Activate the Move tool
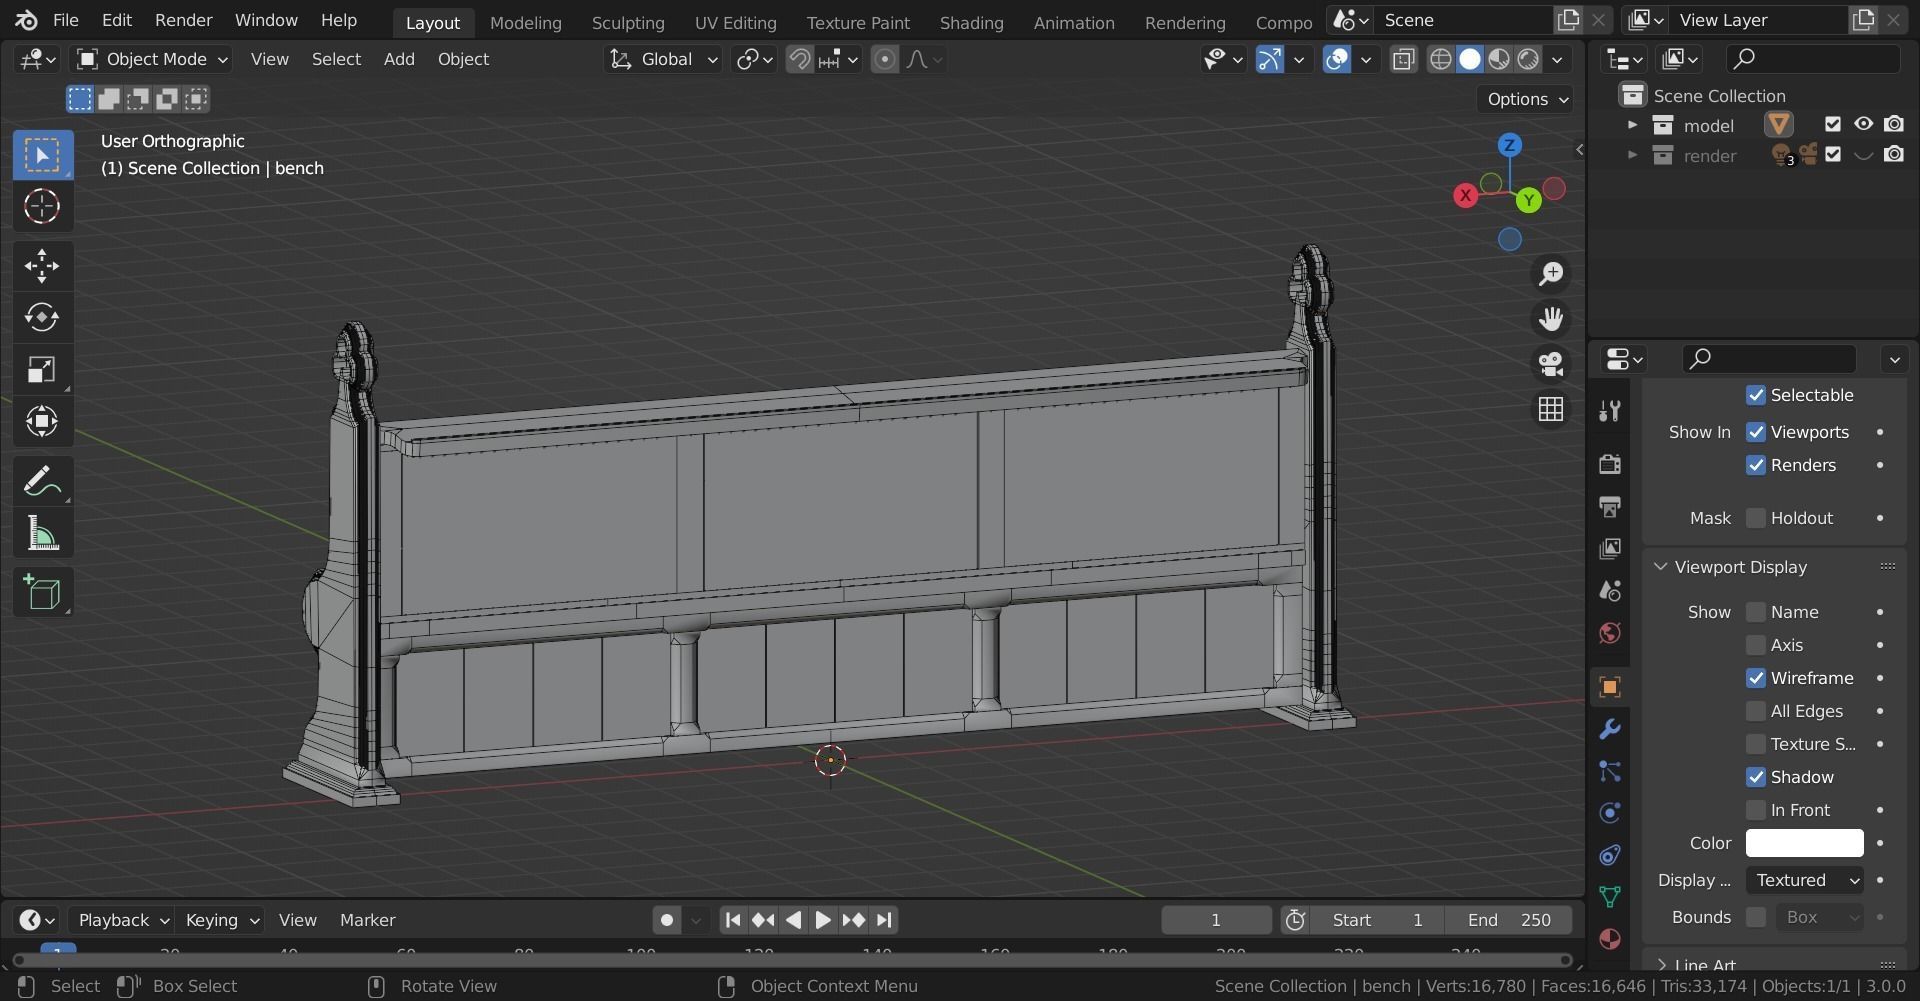 tap(42, 265)
